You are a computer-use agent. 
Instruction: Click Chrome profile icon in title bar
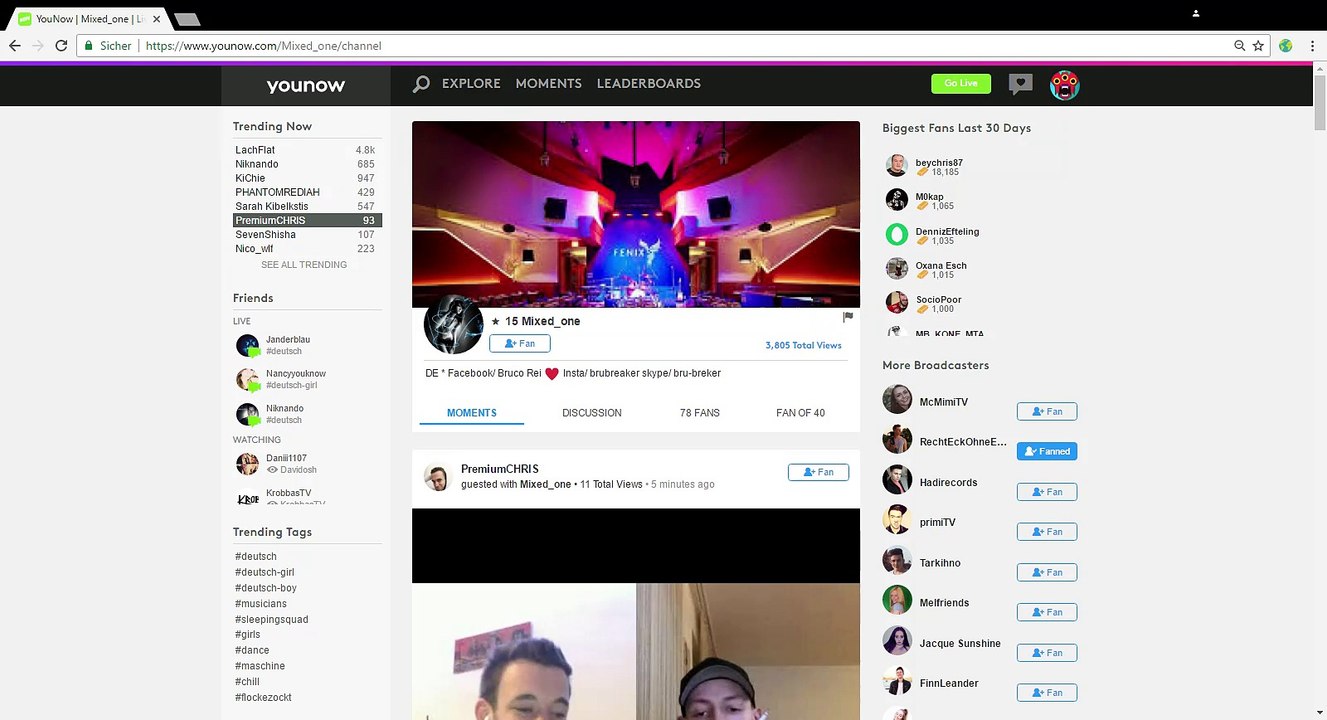point(1195,14)
